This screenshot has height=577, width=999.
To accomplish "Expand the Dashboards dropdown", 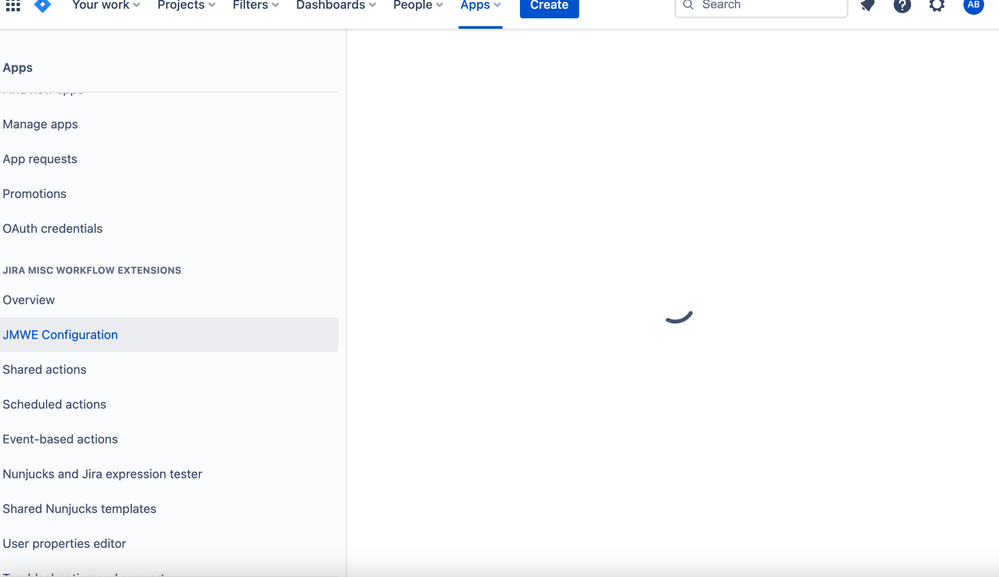I will pyautogui.click(x=336, y=5).
